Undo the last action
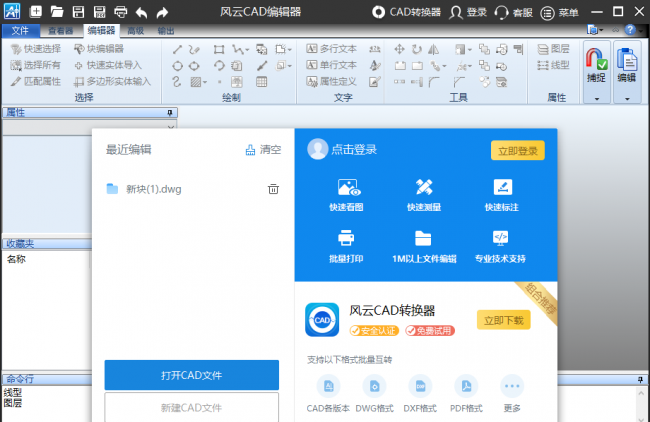This screenshot has height=422, width=650. tap(141, 12)
